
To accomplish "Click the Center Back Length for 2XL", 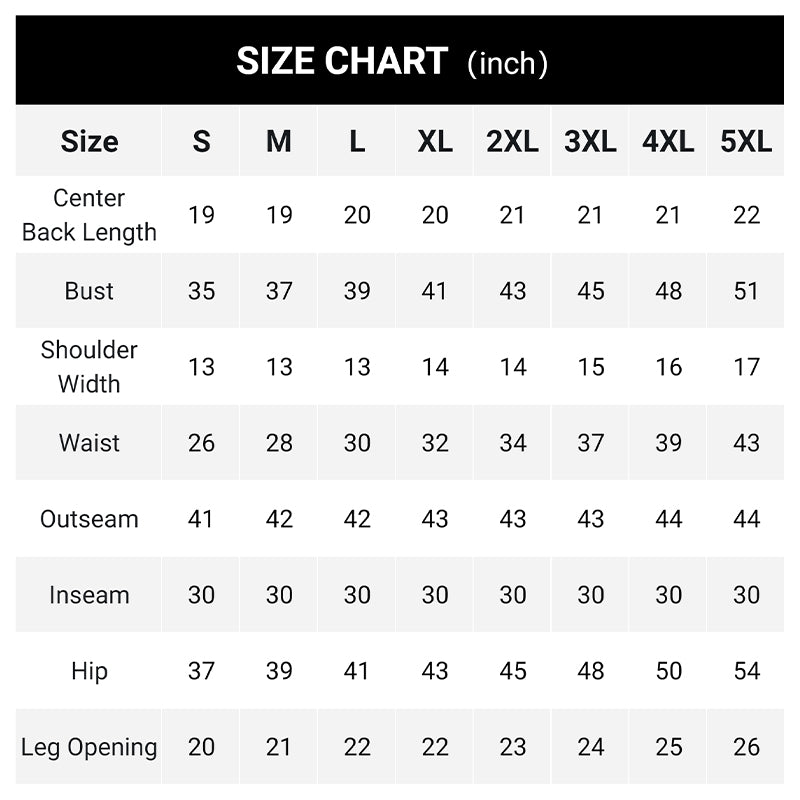I will (x=512, y=215).
